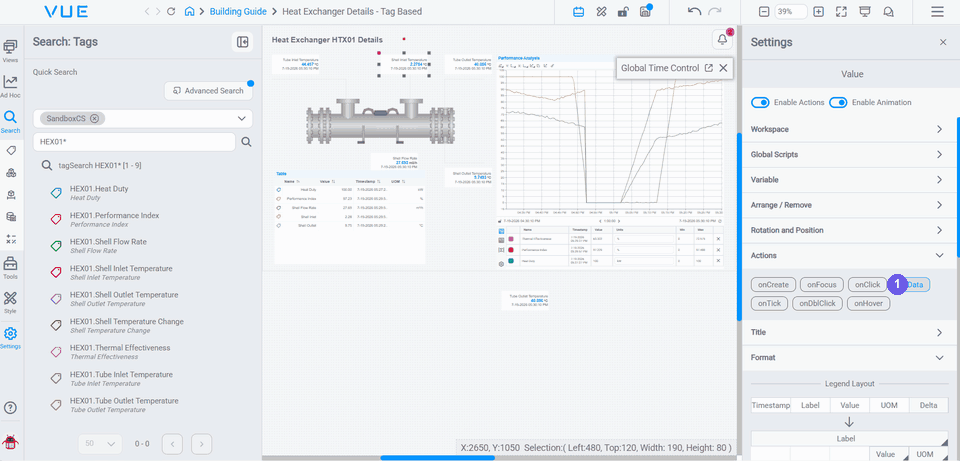Fit view to screen icon
The image size is (960, 461).
(x=841, y=12)
